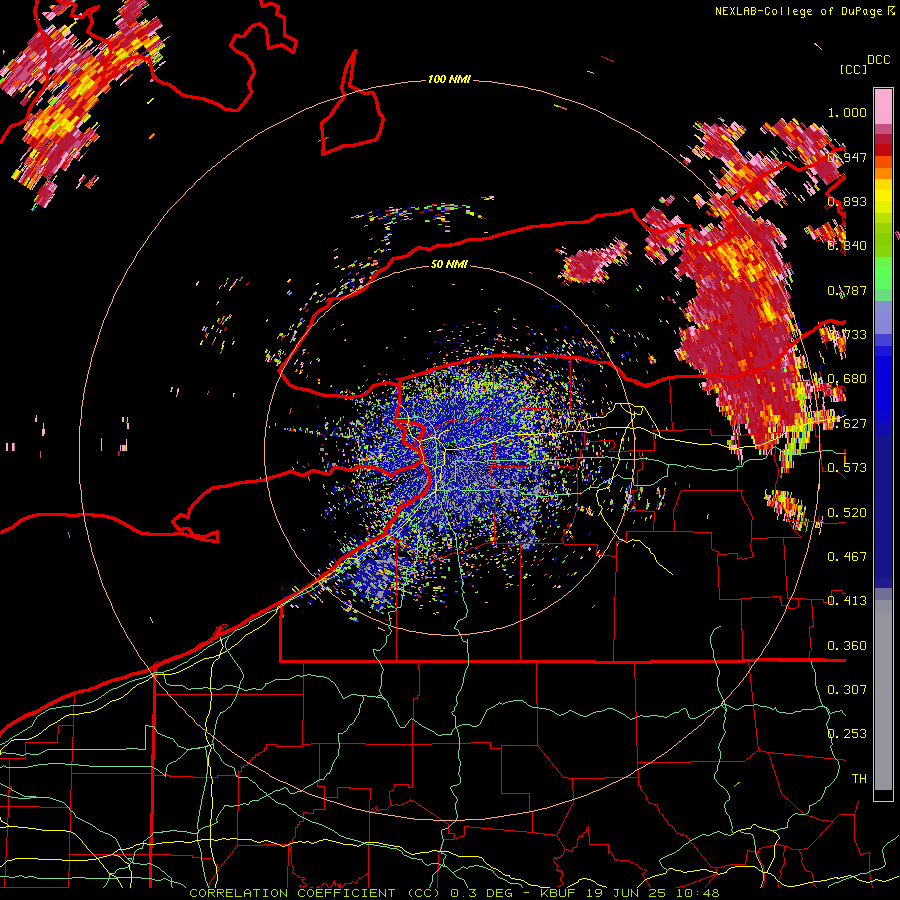The width and height of the screenshot is (900, 900).
Task: Click the 0.680 legend value
Action: click(x=847, y=379)
